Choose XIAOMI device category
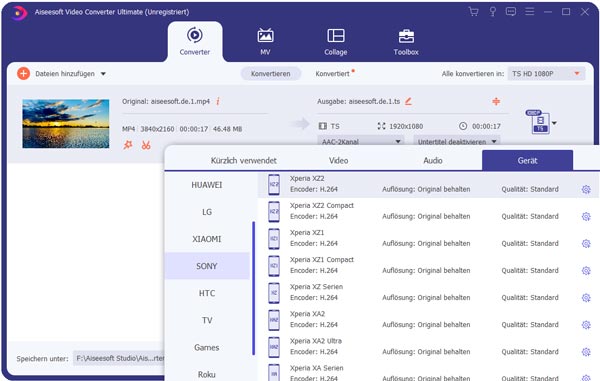The height and width of the screenshot is (381, 600). click(x=207, y=239)
